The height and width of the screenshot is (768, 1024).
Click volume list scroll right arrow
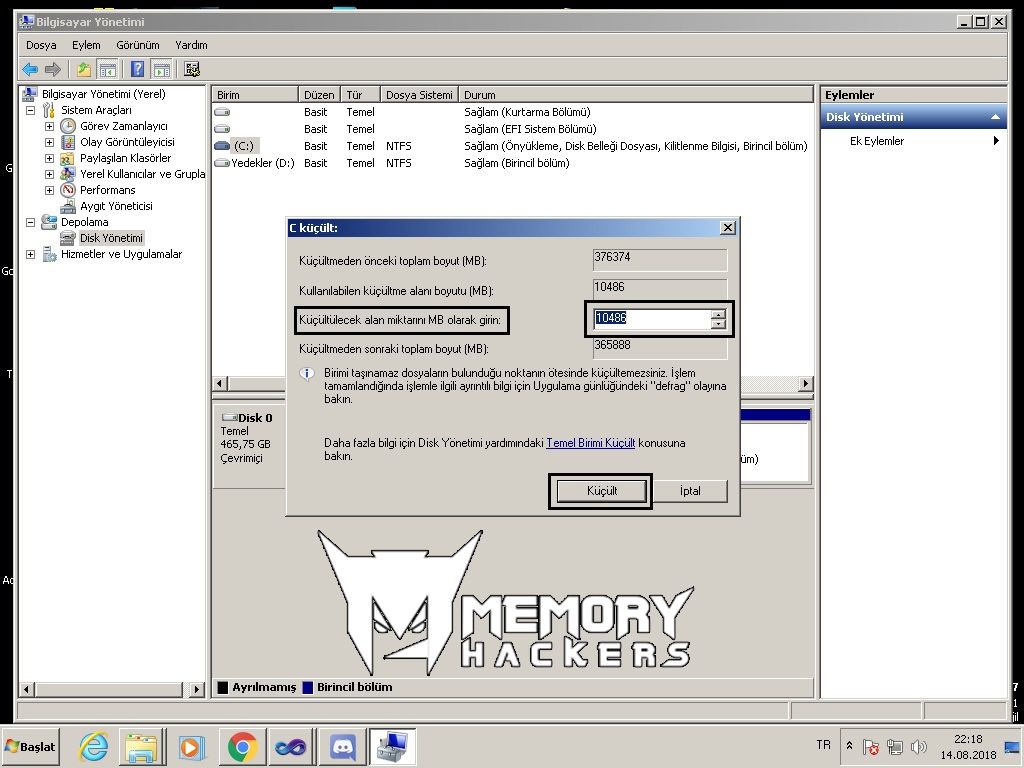pyautogui.click(x=806, y=383)
